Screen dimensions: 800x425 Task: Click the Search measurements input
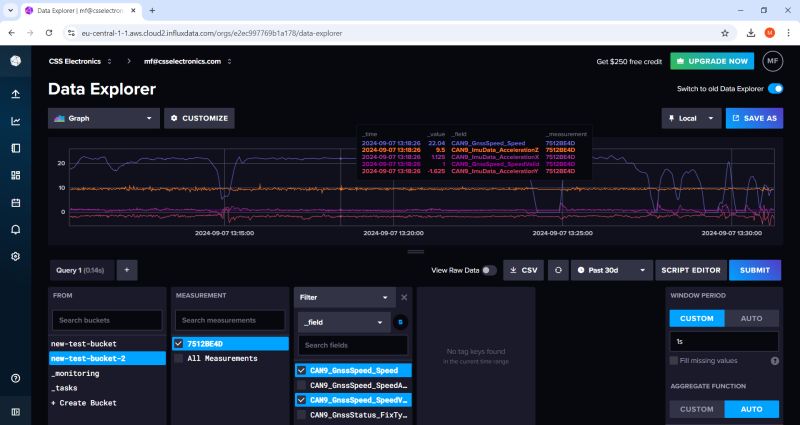pos(230,320)
